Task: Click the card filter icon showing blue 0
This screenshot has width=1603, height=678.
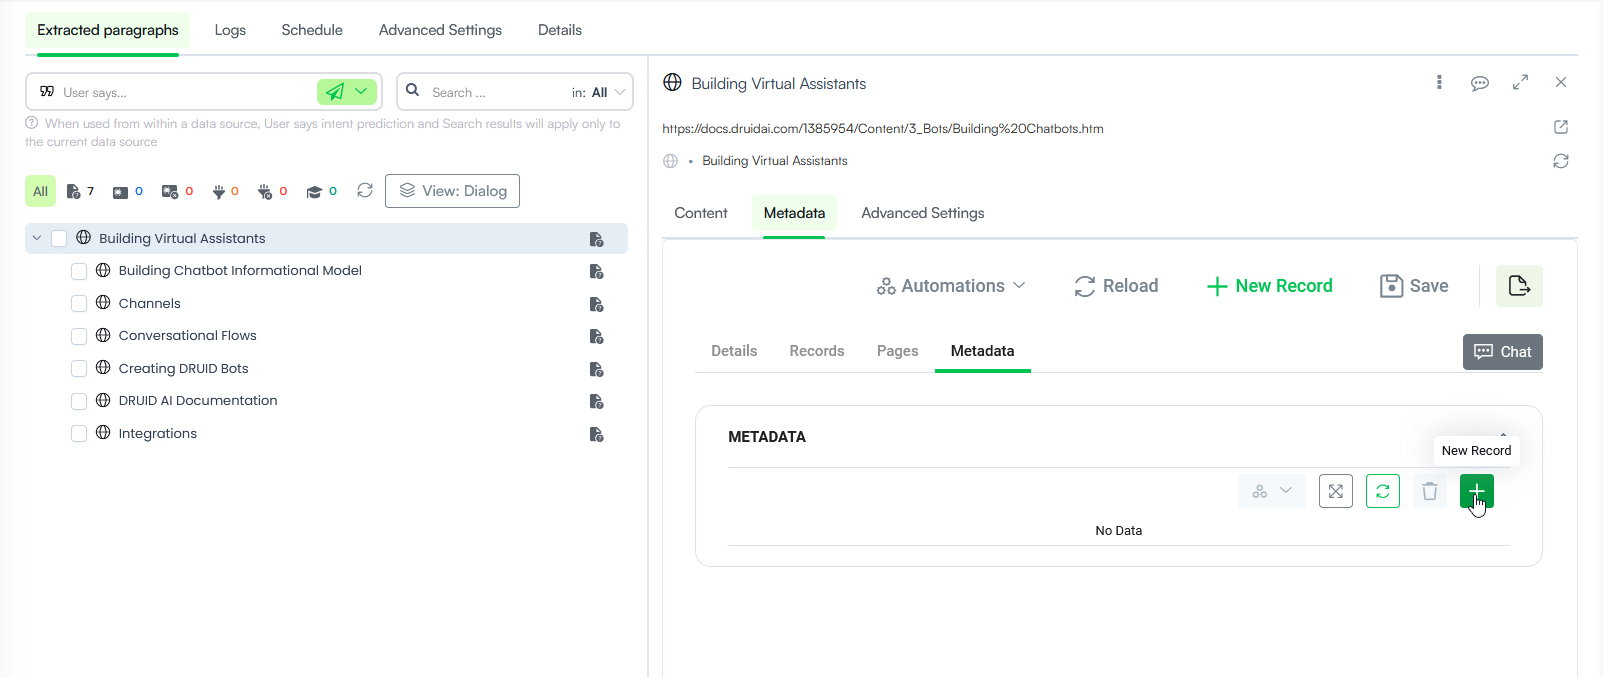Action: [127, 191]
